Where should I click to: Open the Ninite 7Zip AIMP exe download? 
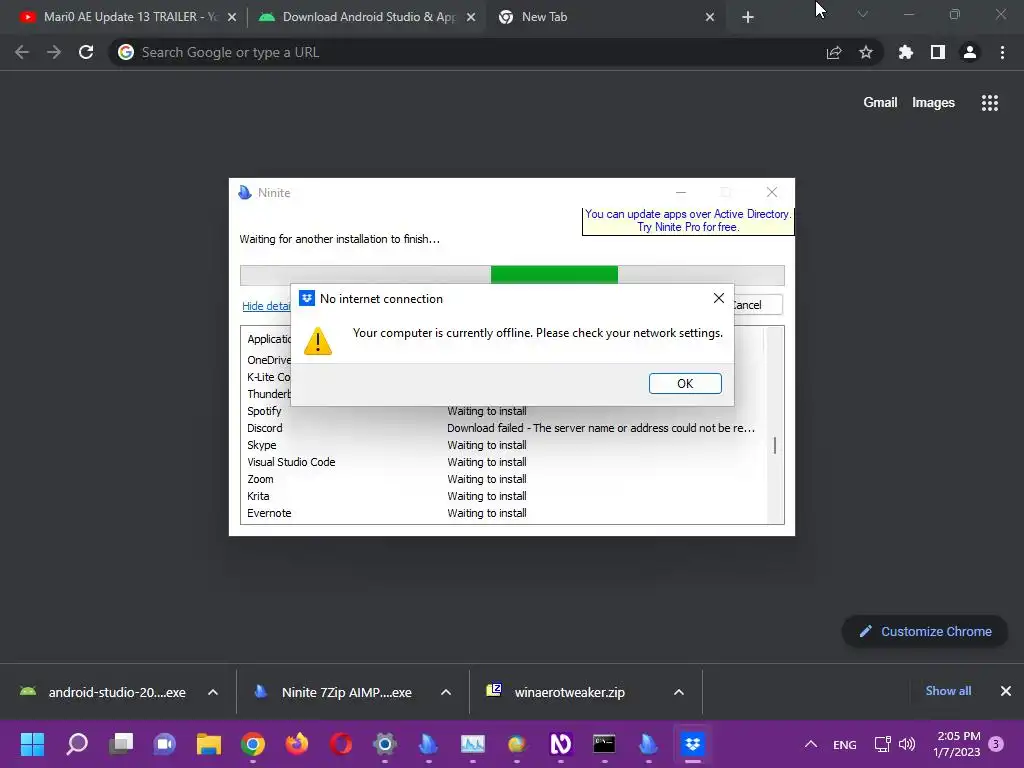coord(336,692)
